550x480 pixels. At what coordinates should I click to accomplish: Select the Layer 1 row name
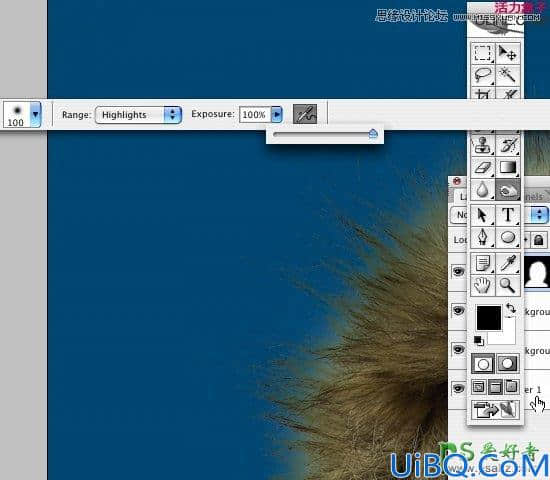point(532,389)
